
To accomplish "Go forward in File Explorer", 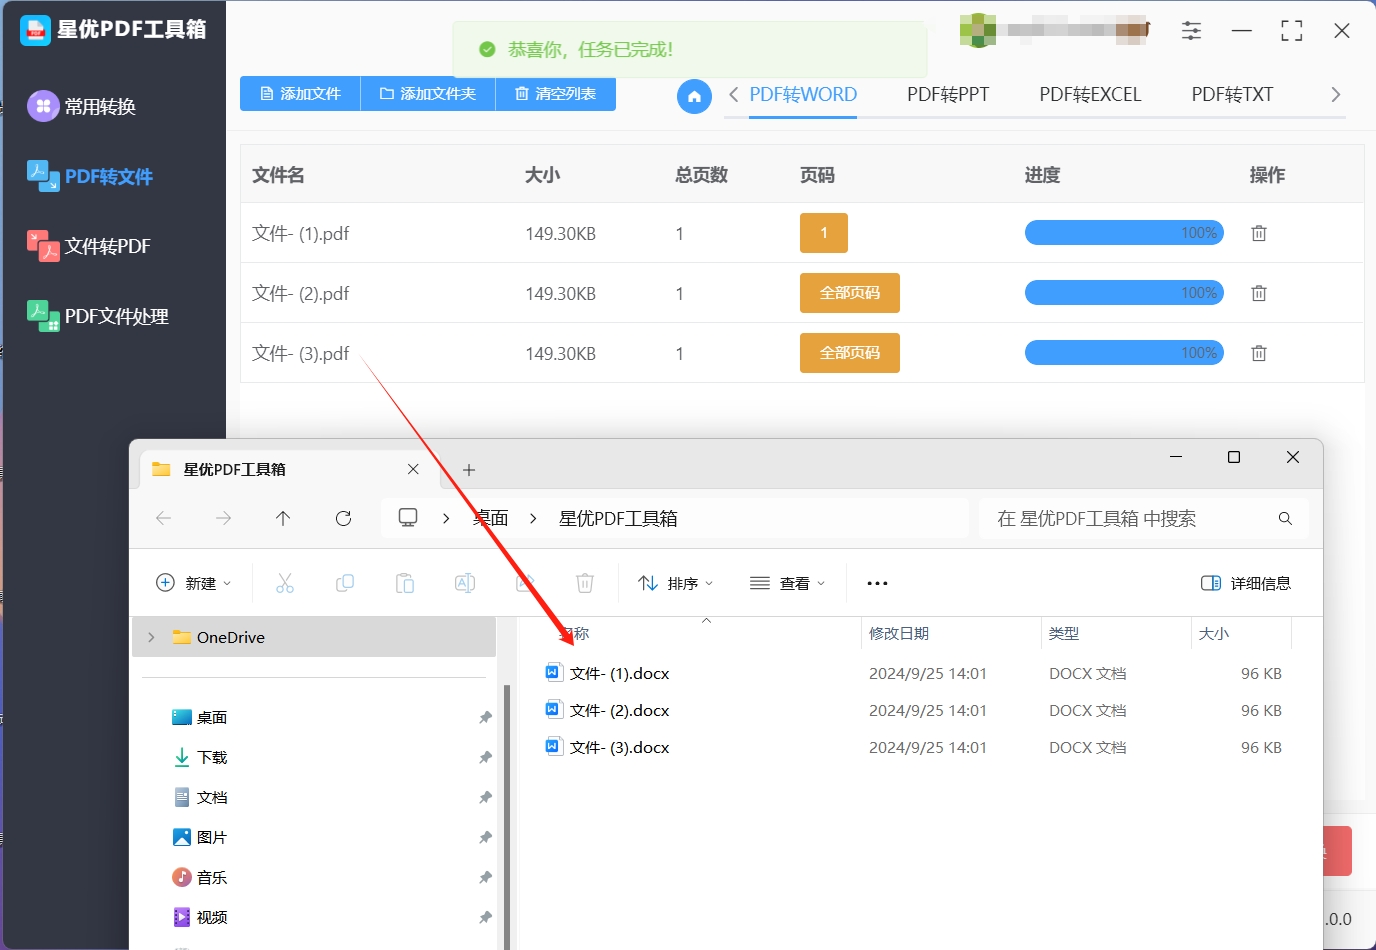I will 223,518.
